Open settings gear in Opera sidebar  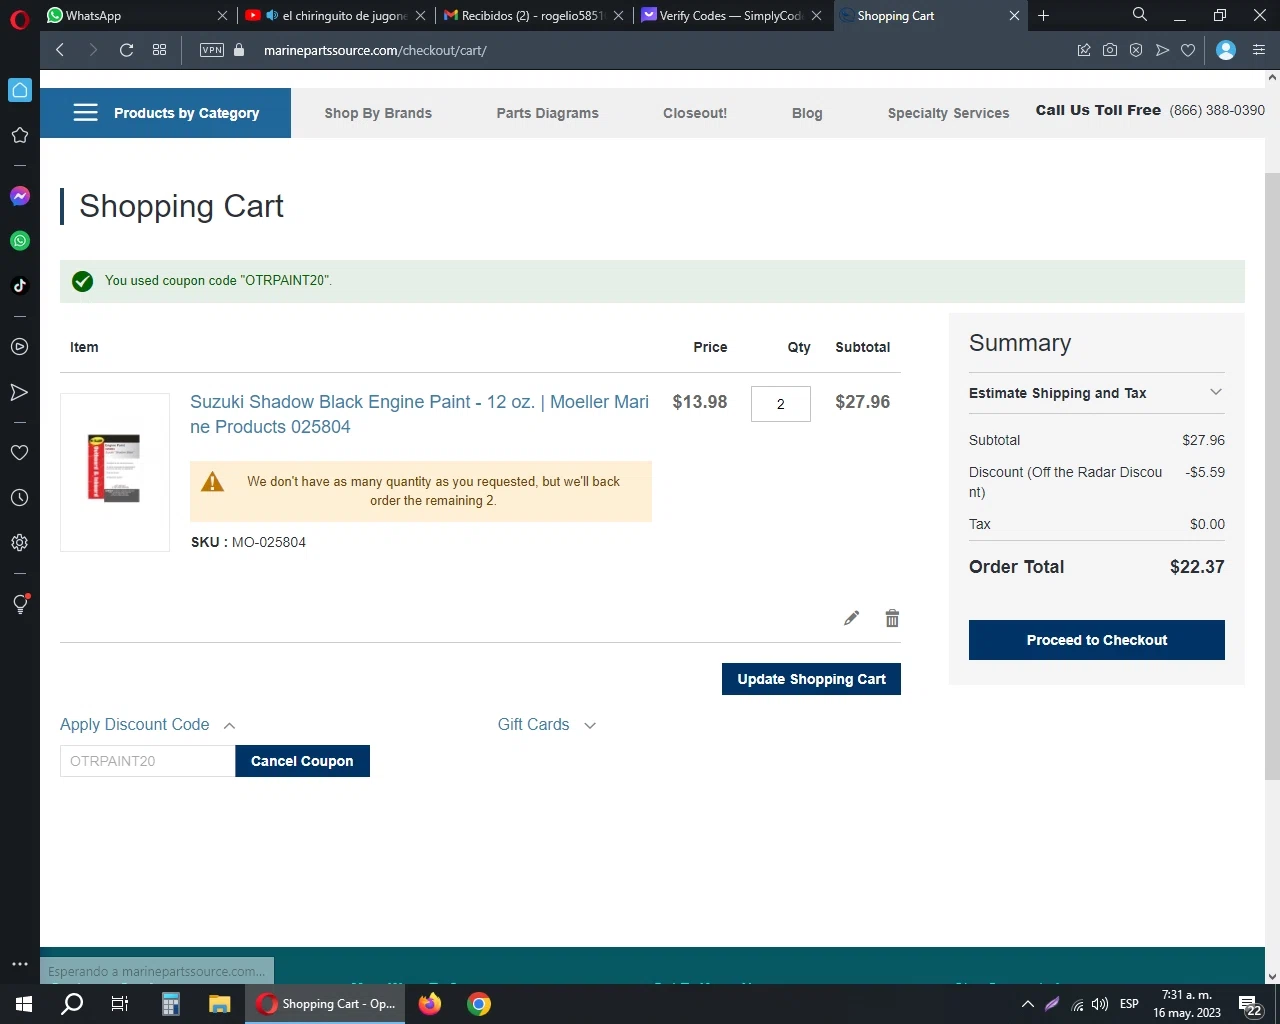tap(19, 542)
